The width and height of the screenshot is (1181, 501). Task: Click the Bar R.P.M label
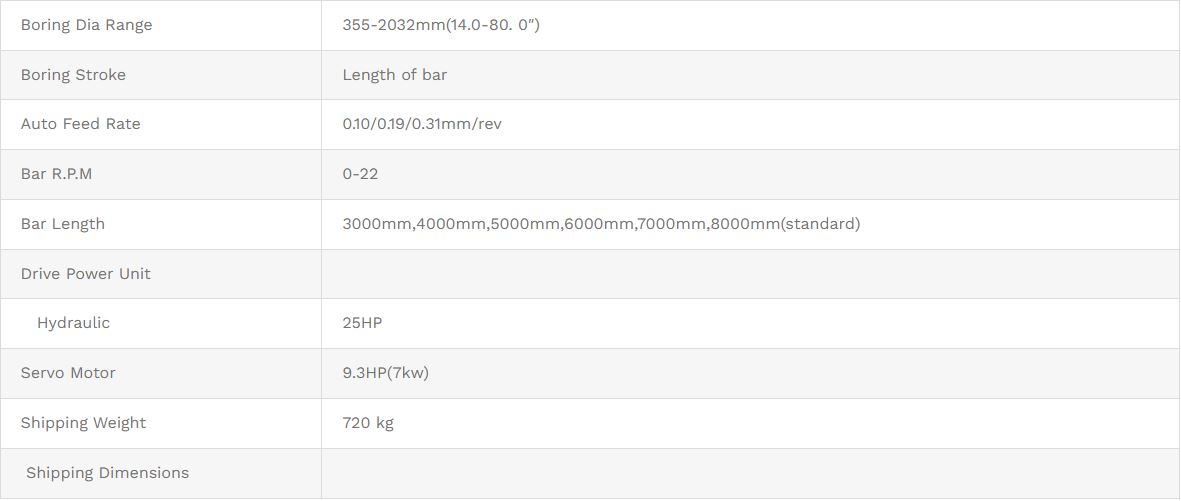click(x=56, y=174)
